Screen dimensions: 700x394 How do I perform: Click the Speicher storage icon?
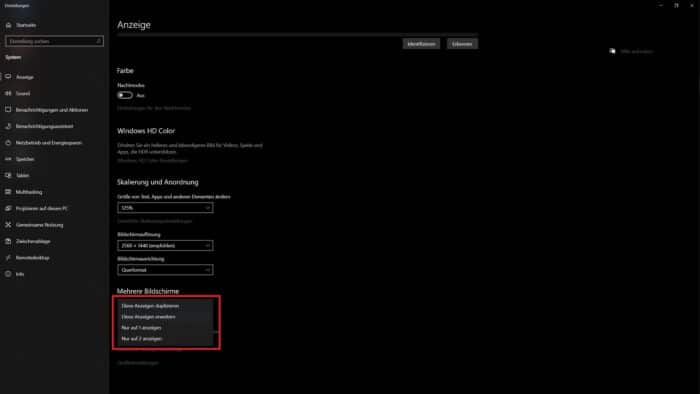8,159
